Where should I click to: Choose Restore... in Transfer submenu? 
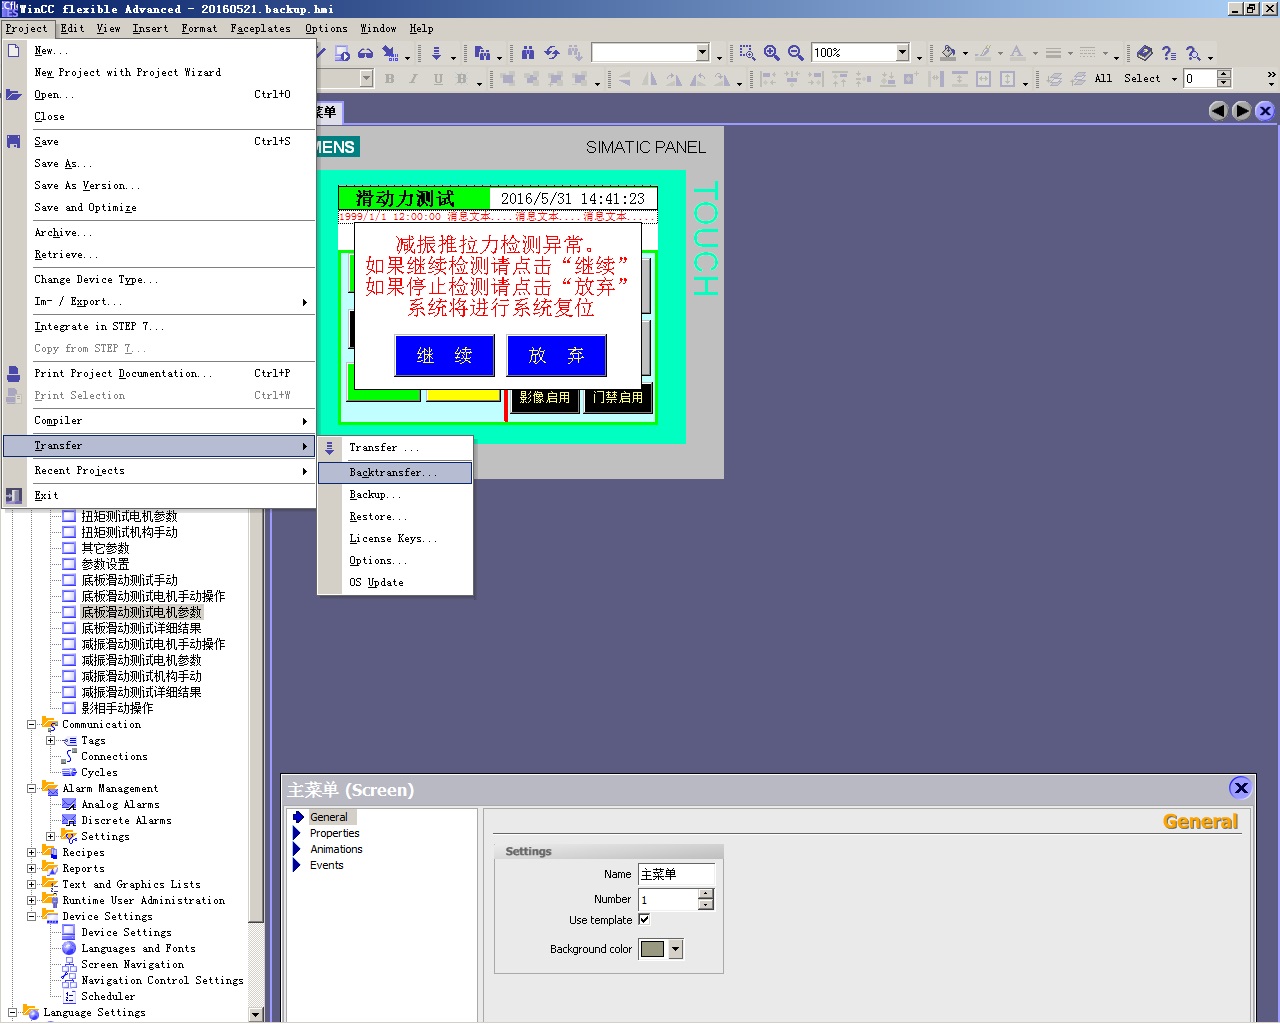coord(395,516)
